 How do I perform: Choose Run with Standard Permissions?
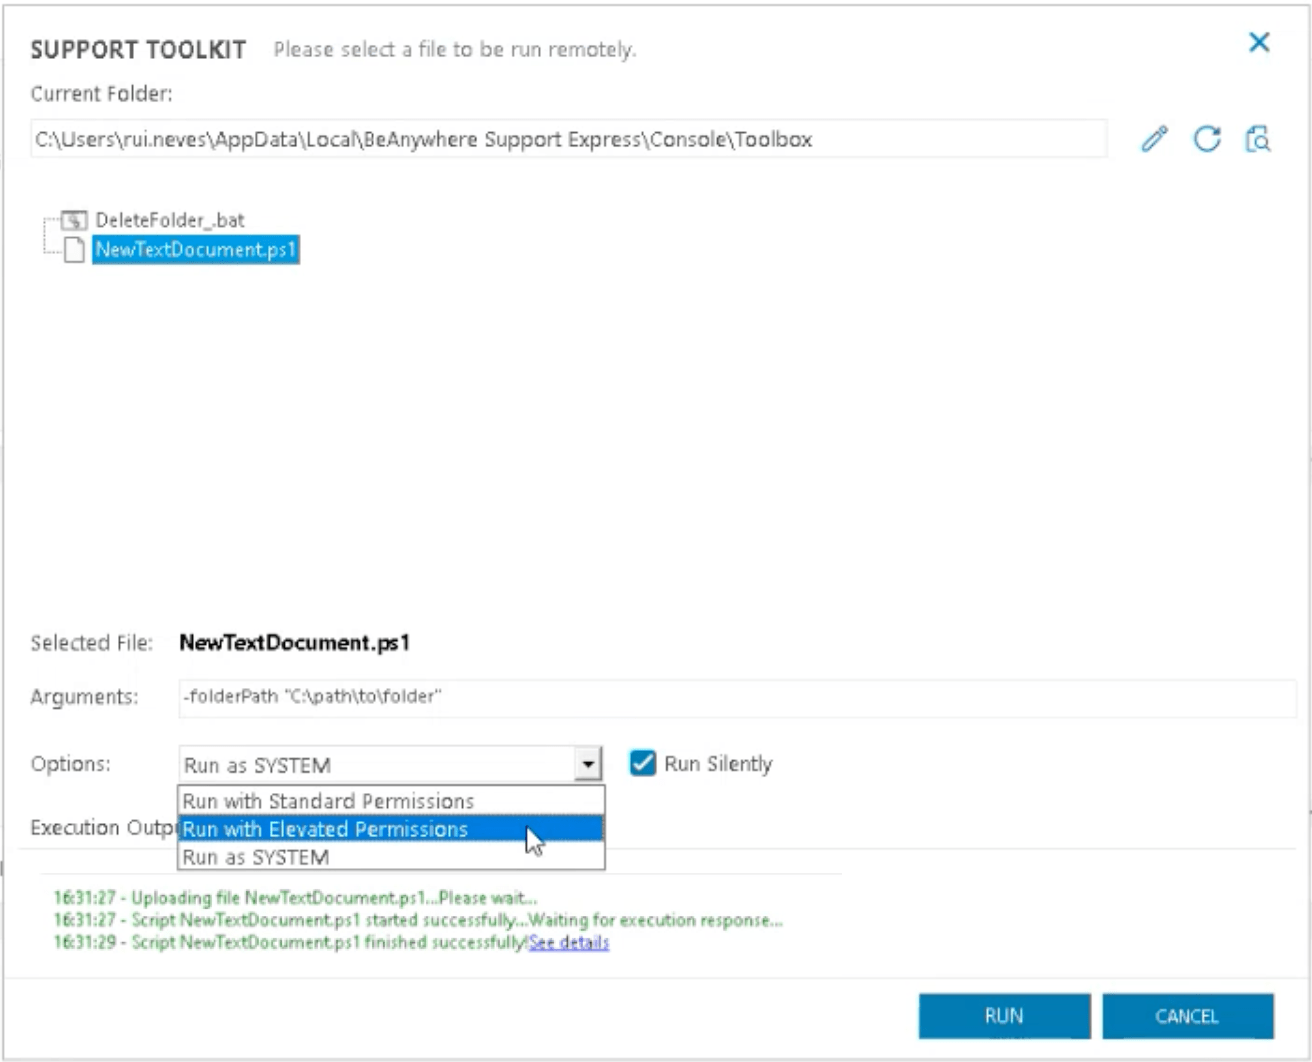point(391,802)
